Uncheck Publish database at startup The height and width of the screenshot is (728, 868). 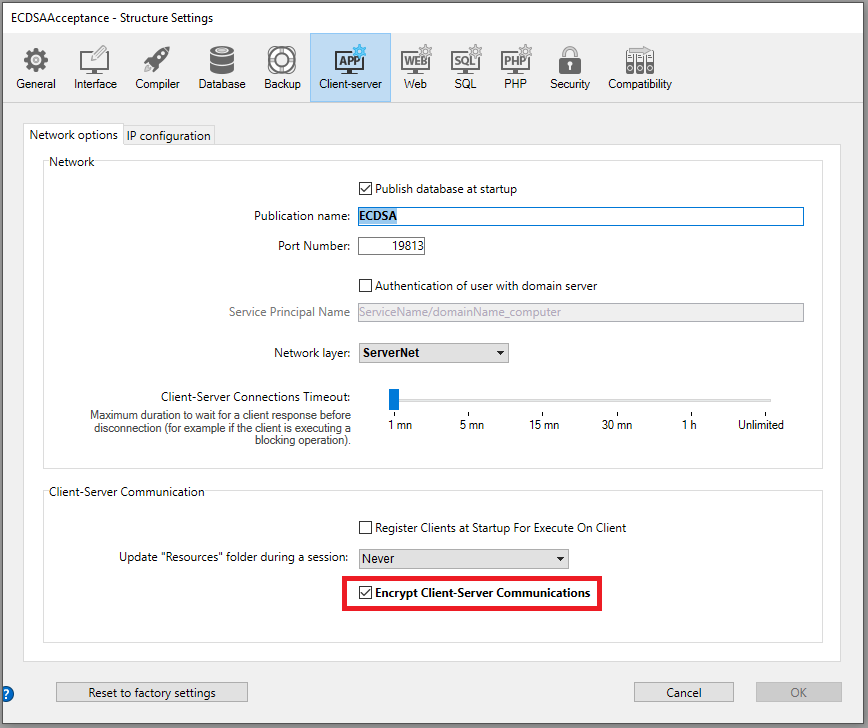(365, 189)
